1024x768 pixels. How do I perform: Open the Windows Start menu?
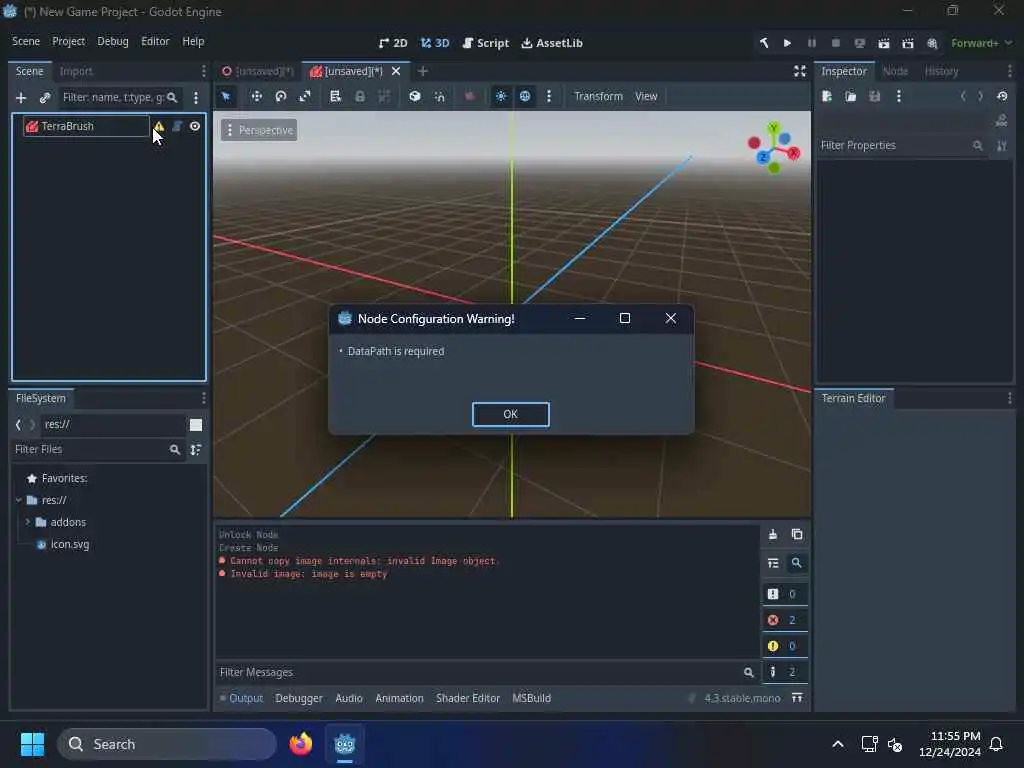[32, 744]
